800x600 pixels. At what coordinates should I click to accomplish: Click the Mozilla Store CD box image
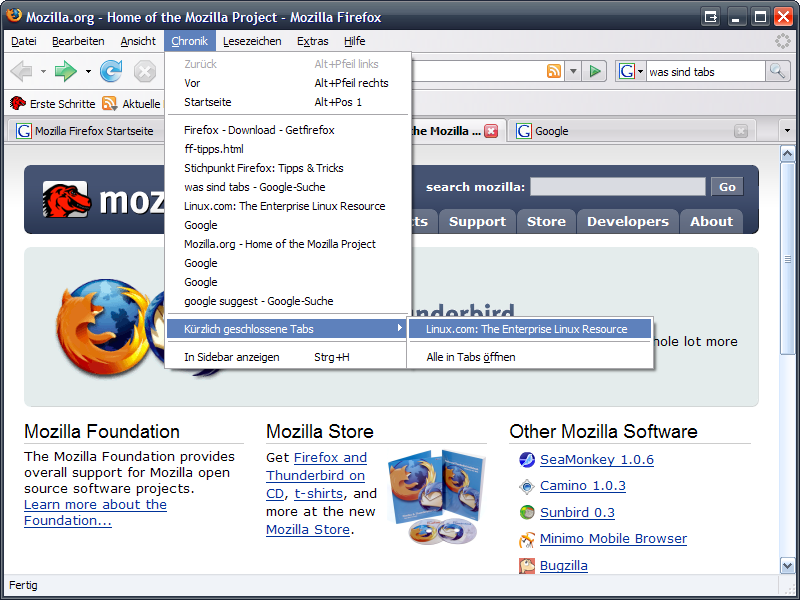click(437, 496)
